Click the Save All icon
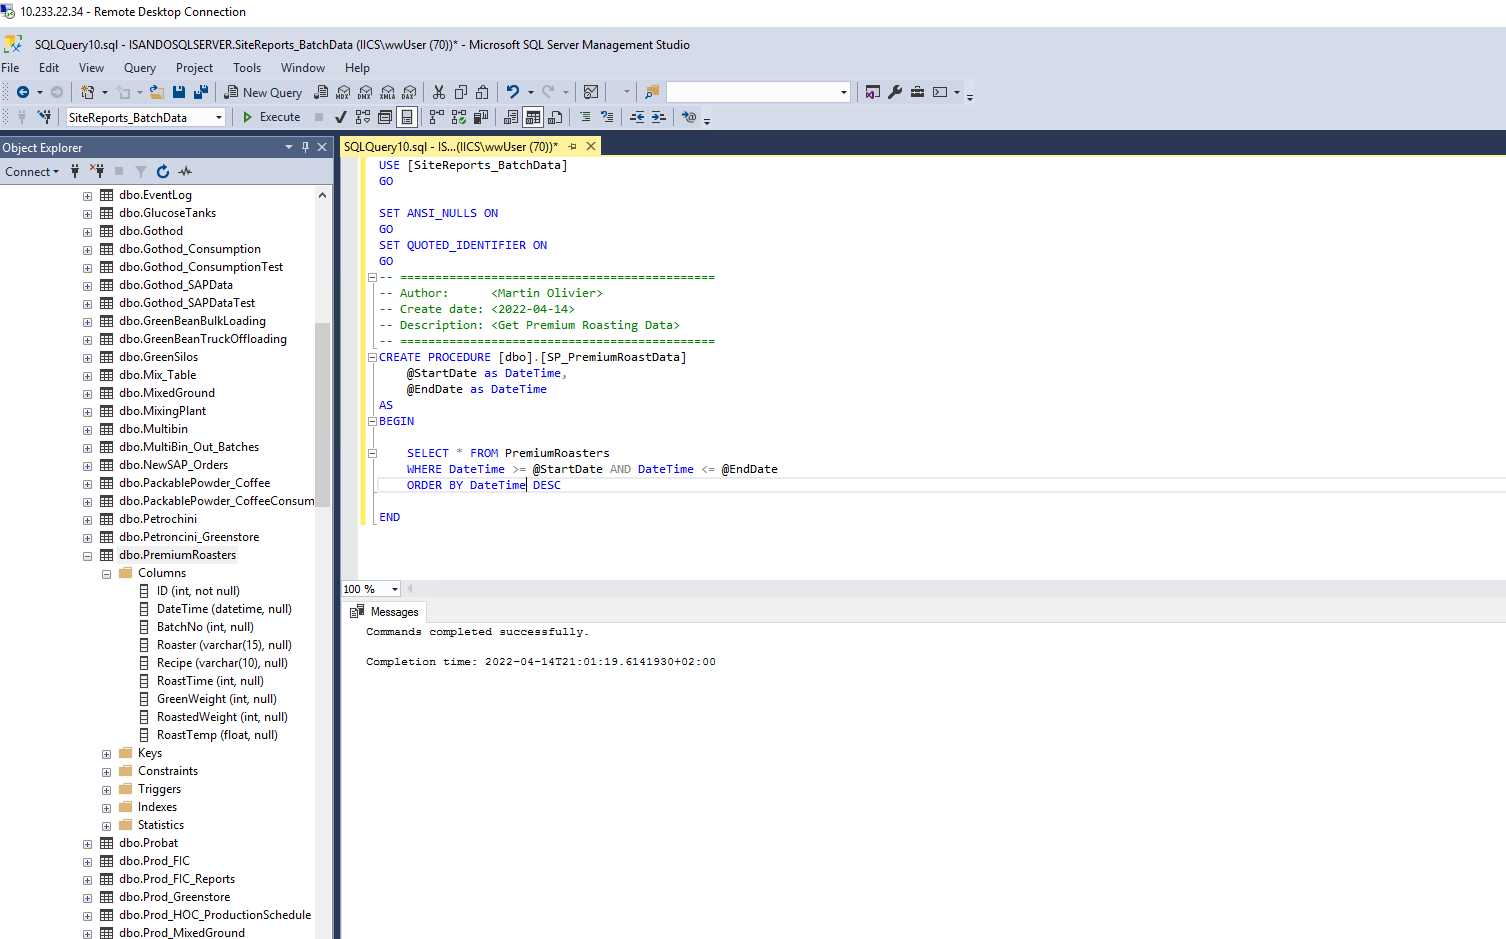Image resolution: width=1506 pixels, height=939 pixels. [x=201, y=92]
